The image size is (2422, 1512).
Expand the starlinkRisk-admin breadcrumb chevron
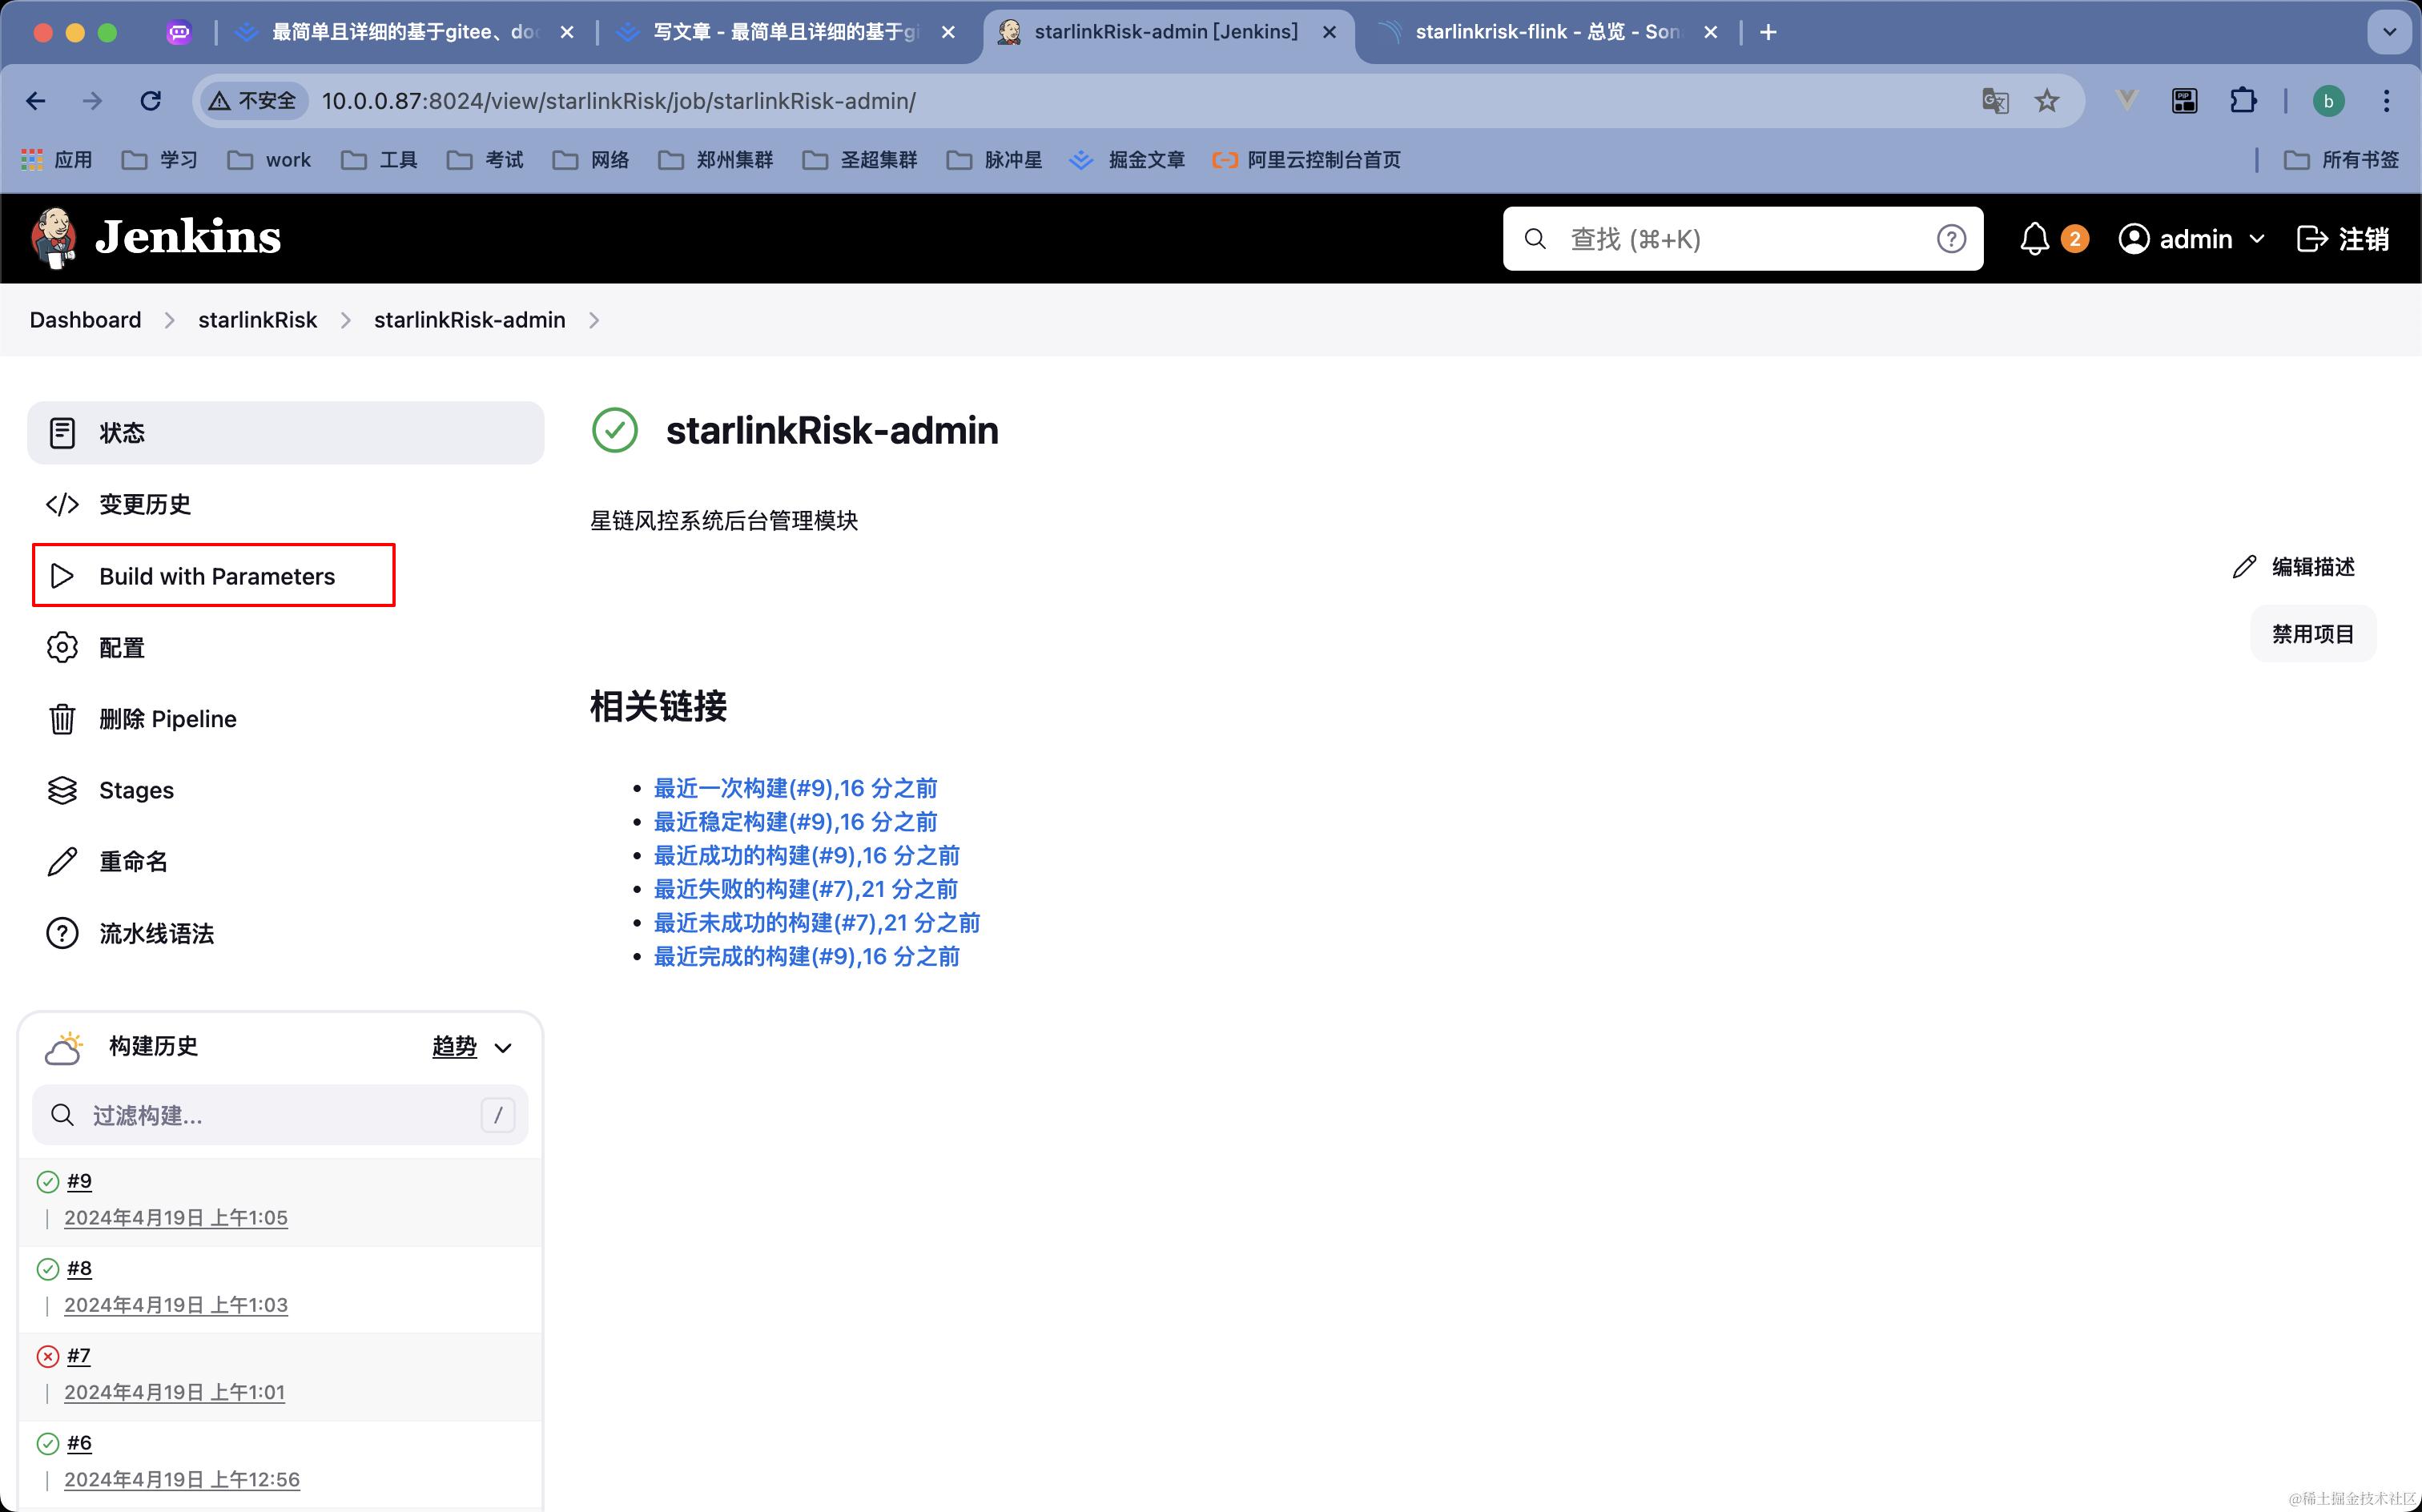coord(594,320)
